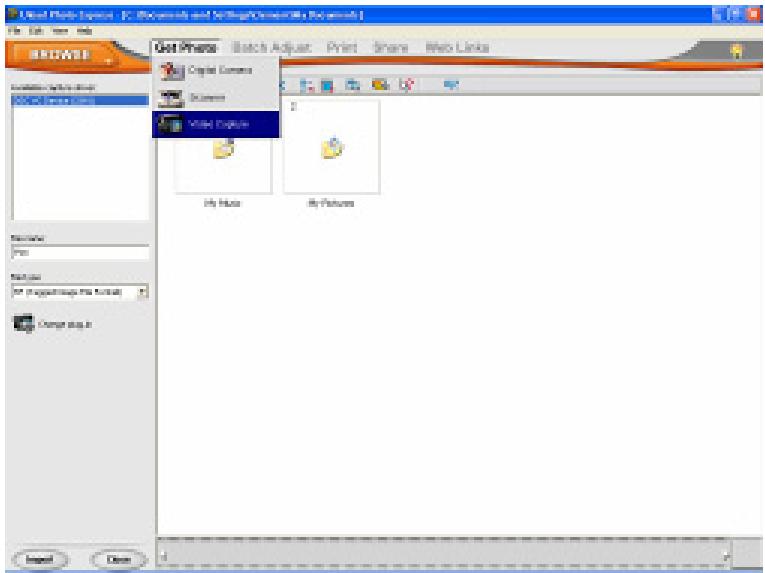Image resolution: width=765 pixels, height=573 pixels.
Task: Choose Scanner from the Get Photo menu
Action: (x=216, y=97)
